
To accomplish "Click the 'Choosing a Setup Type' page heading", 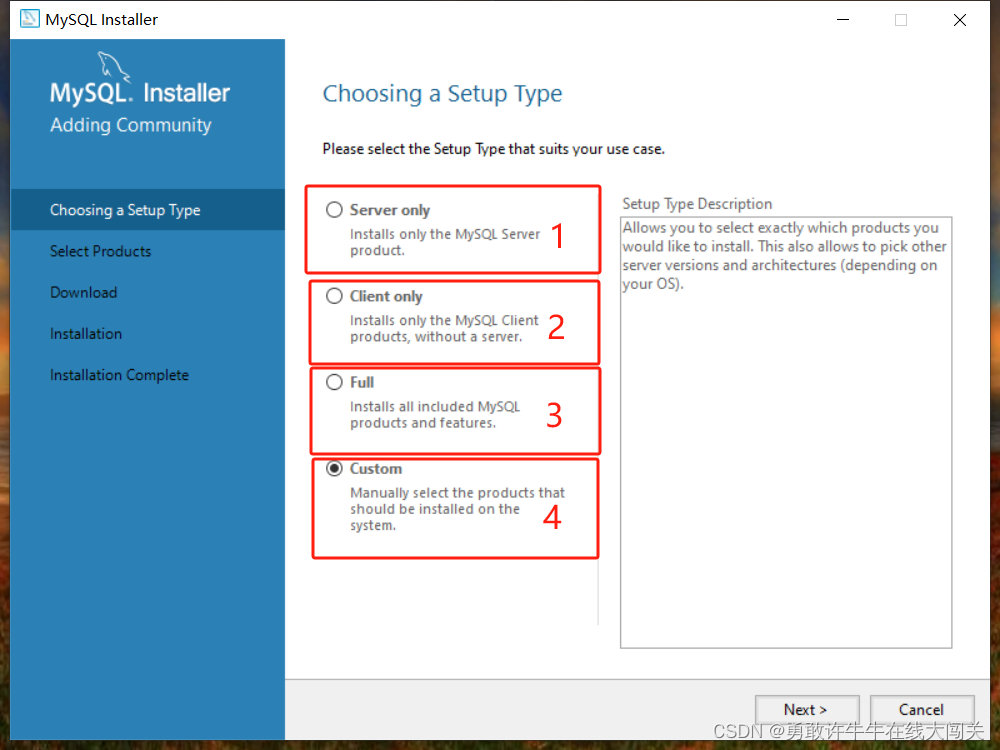I will (x=442, y=94).
